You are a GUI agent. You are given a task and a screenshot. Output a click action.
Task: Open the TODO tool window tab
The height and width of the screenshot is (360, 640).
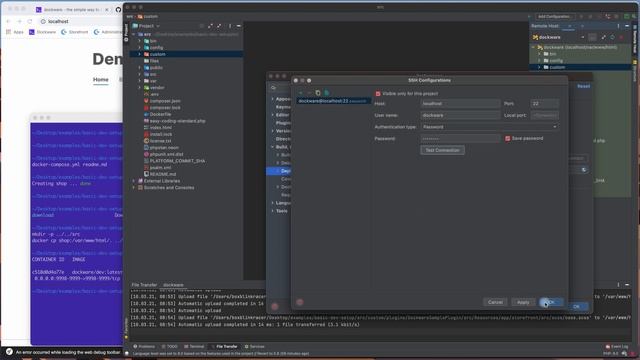click(170, 347)
